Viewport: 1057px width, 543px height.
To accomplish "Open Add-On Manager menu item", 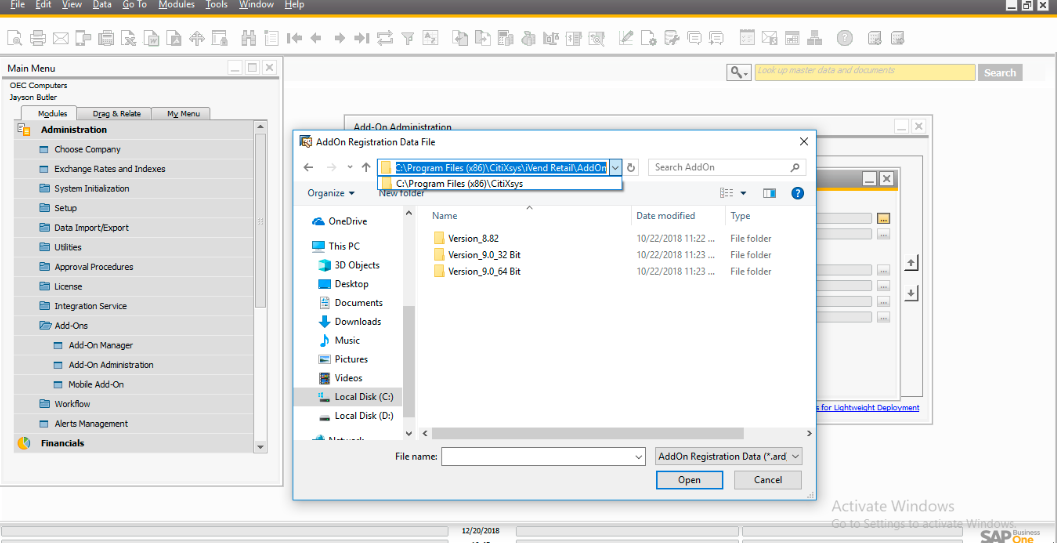I will (x=100, y=345).
